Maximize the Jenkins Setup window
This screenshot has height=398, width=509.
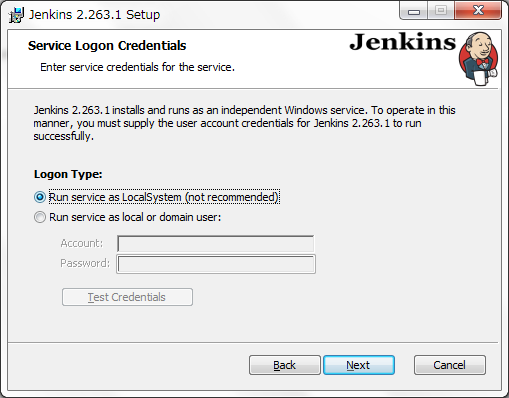tap(441, 11)
